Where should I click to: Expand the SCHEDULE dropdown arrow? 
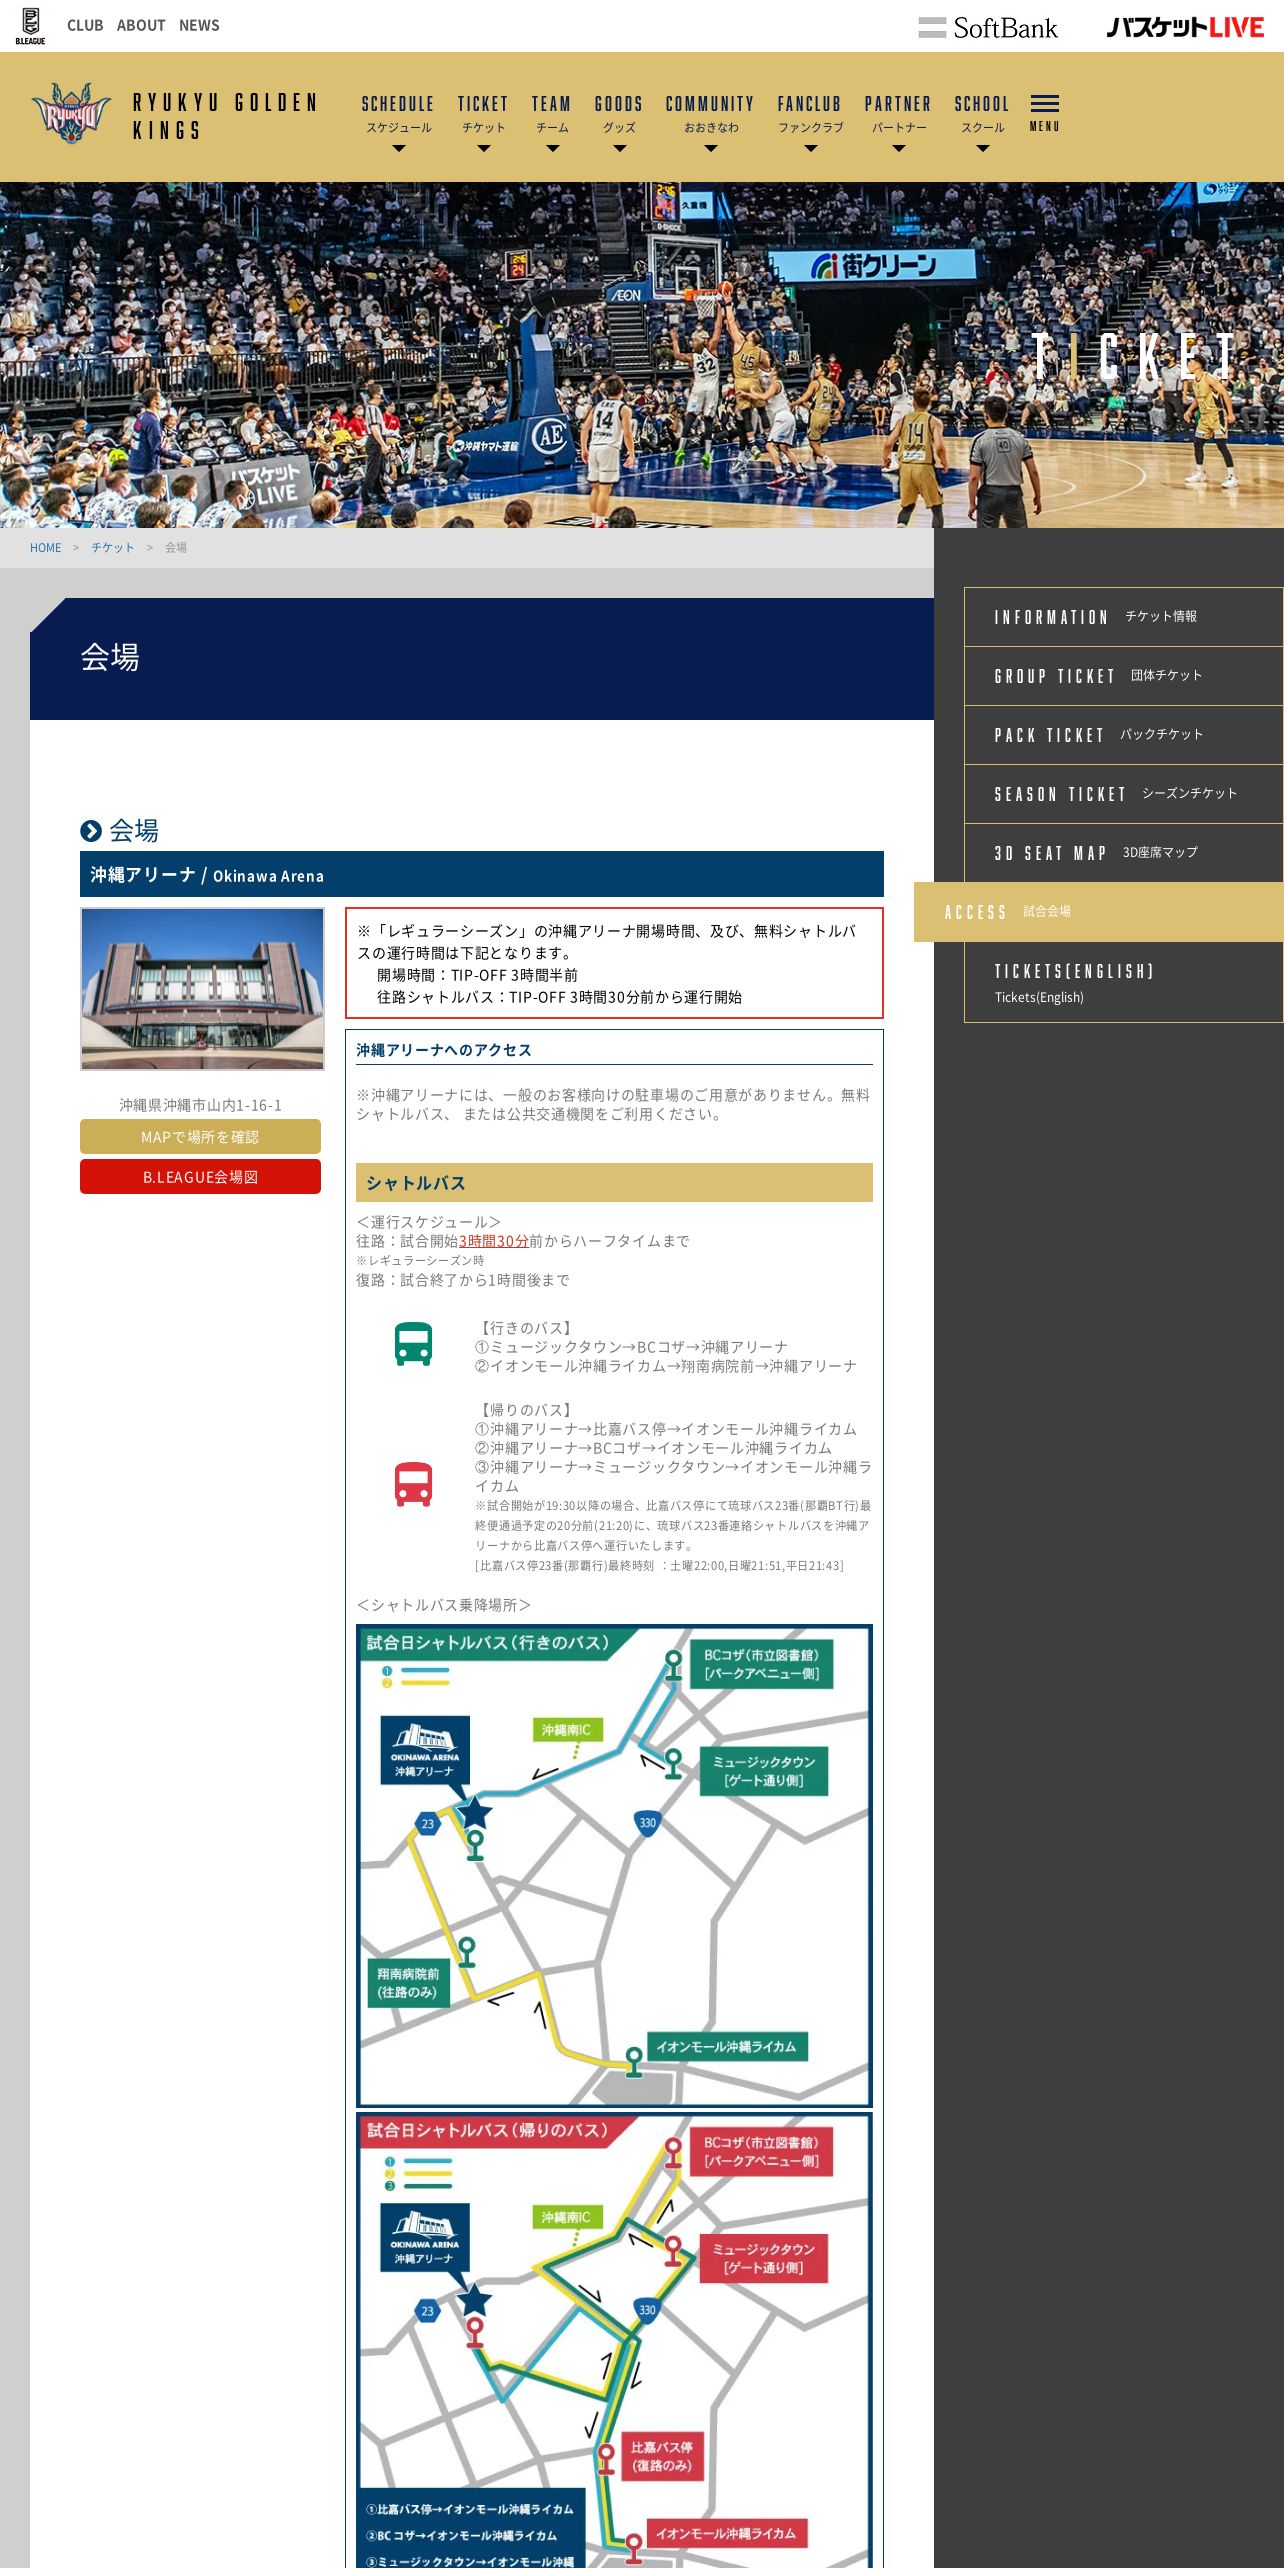click(398, 149)
